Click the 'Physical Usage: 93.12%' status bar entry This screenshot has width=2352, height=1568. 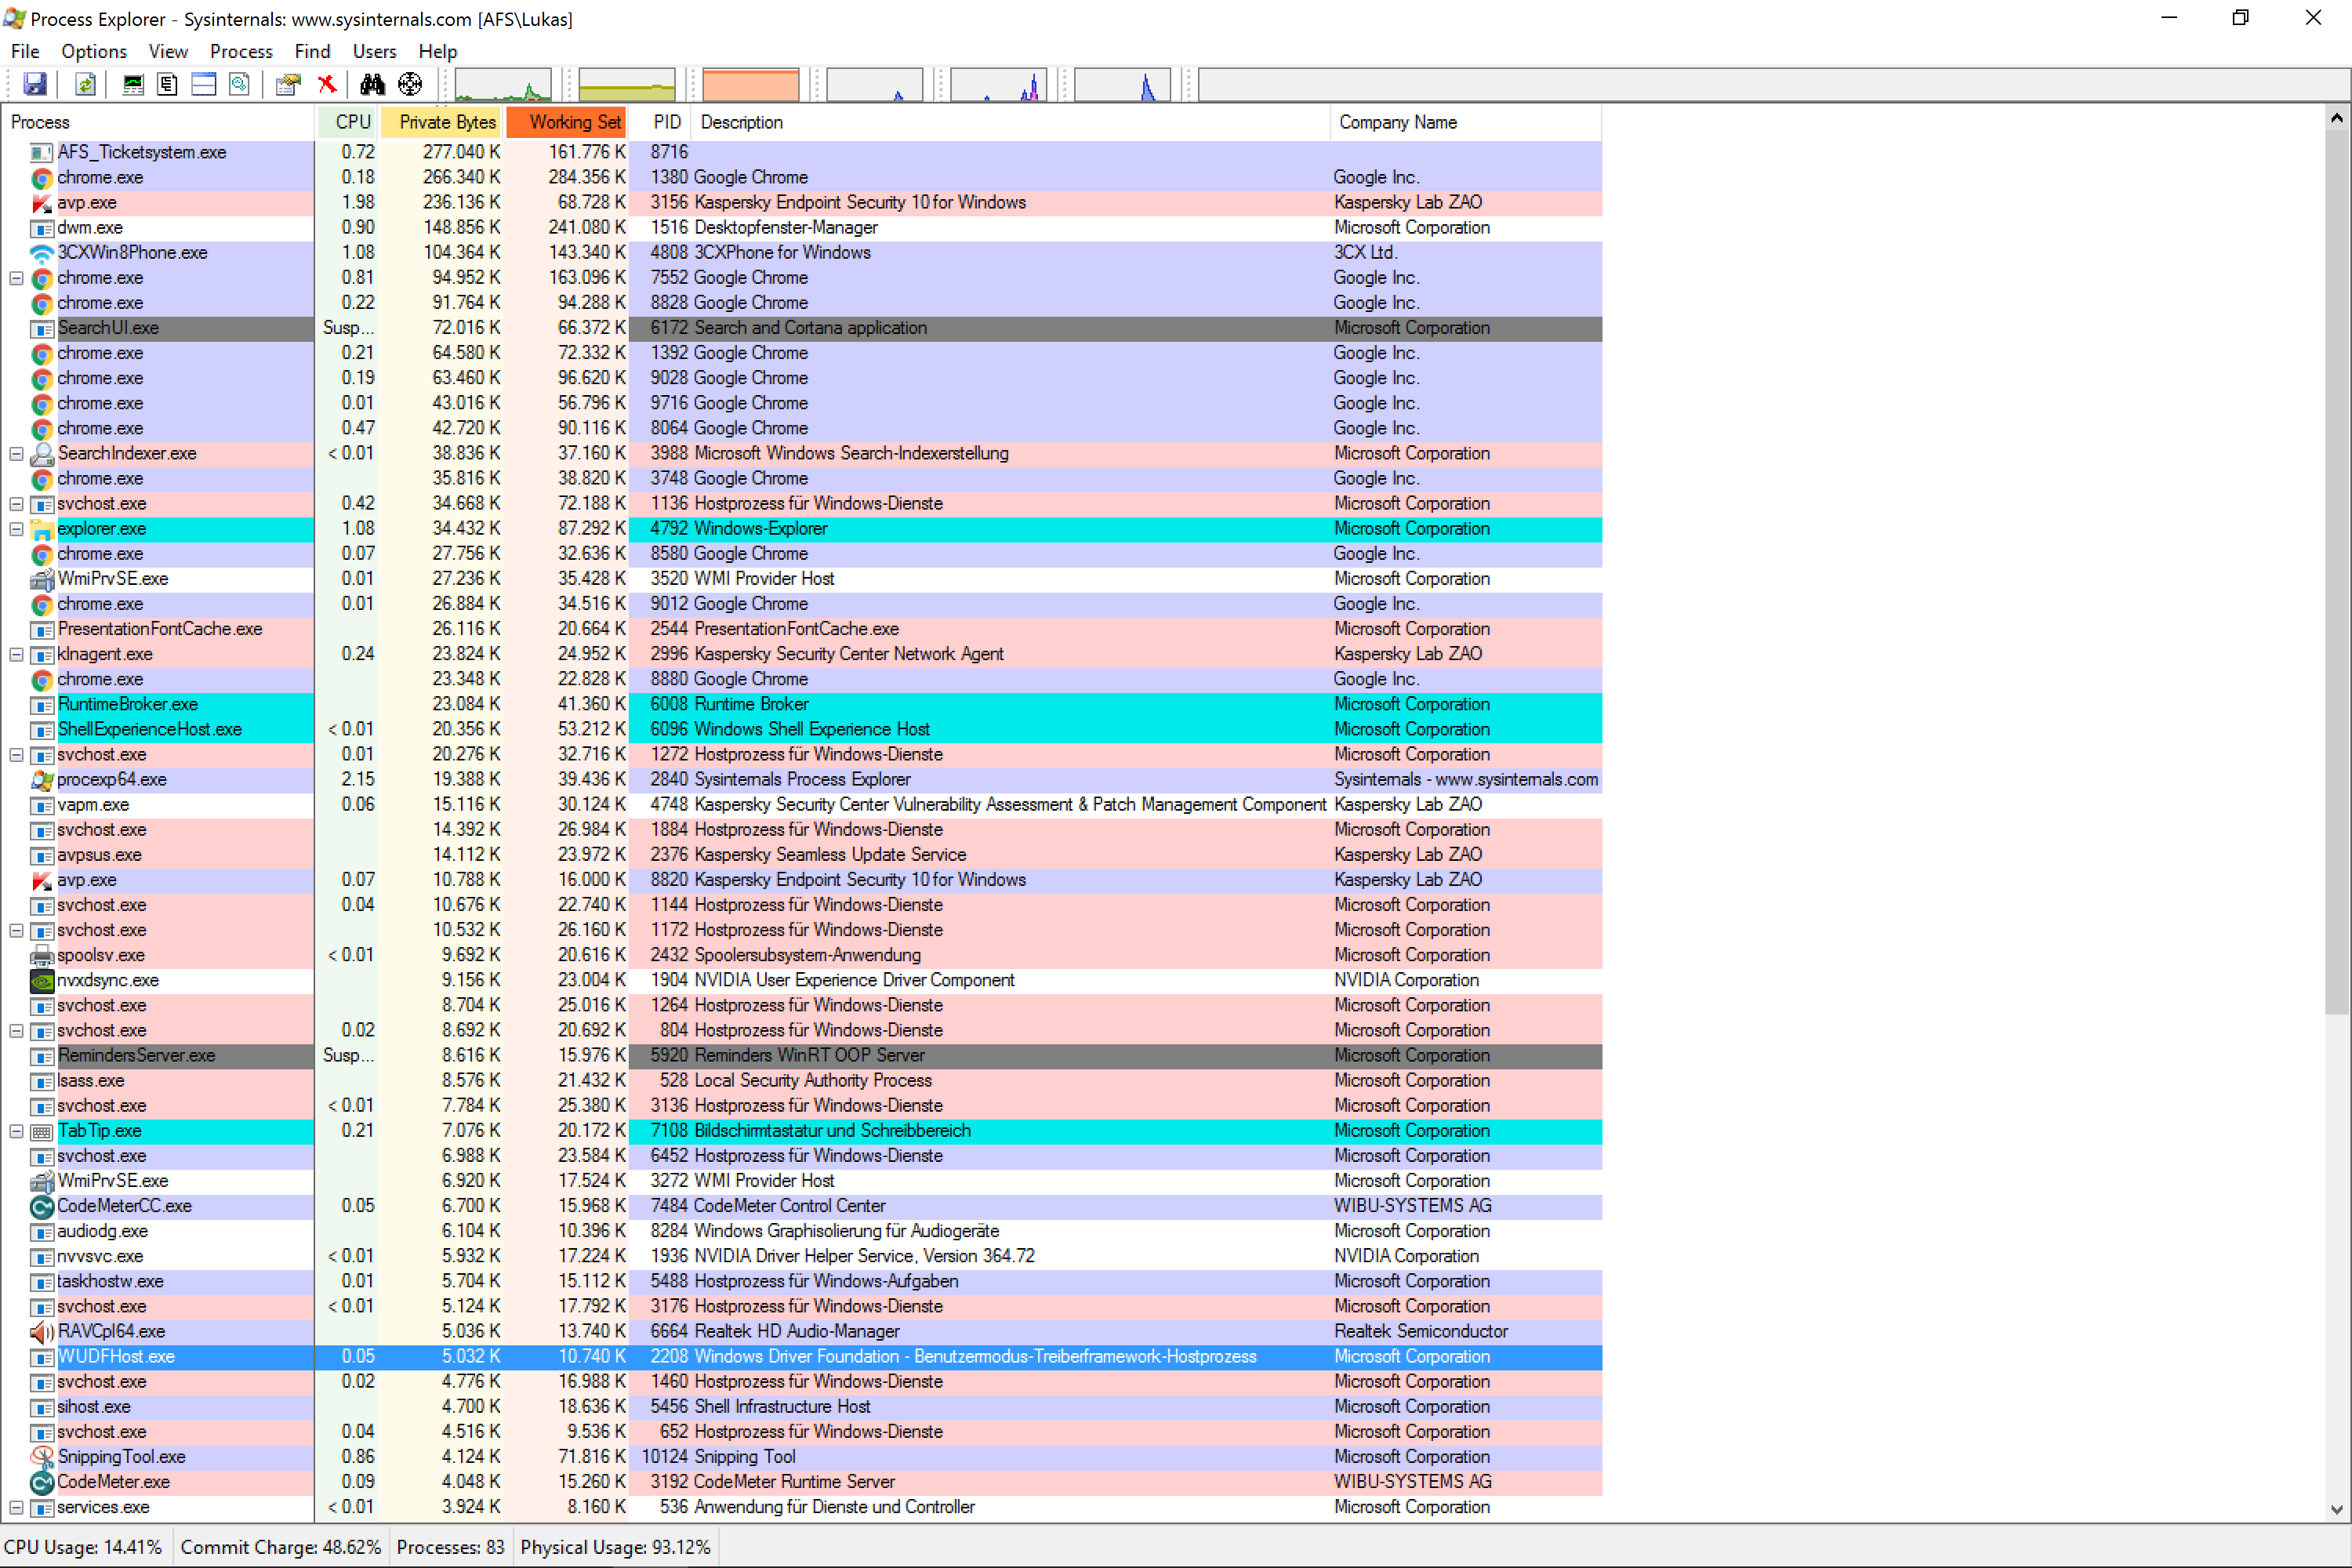point(616,1547)
